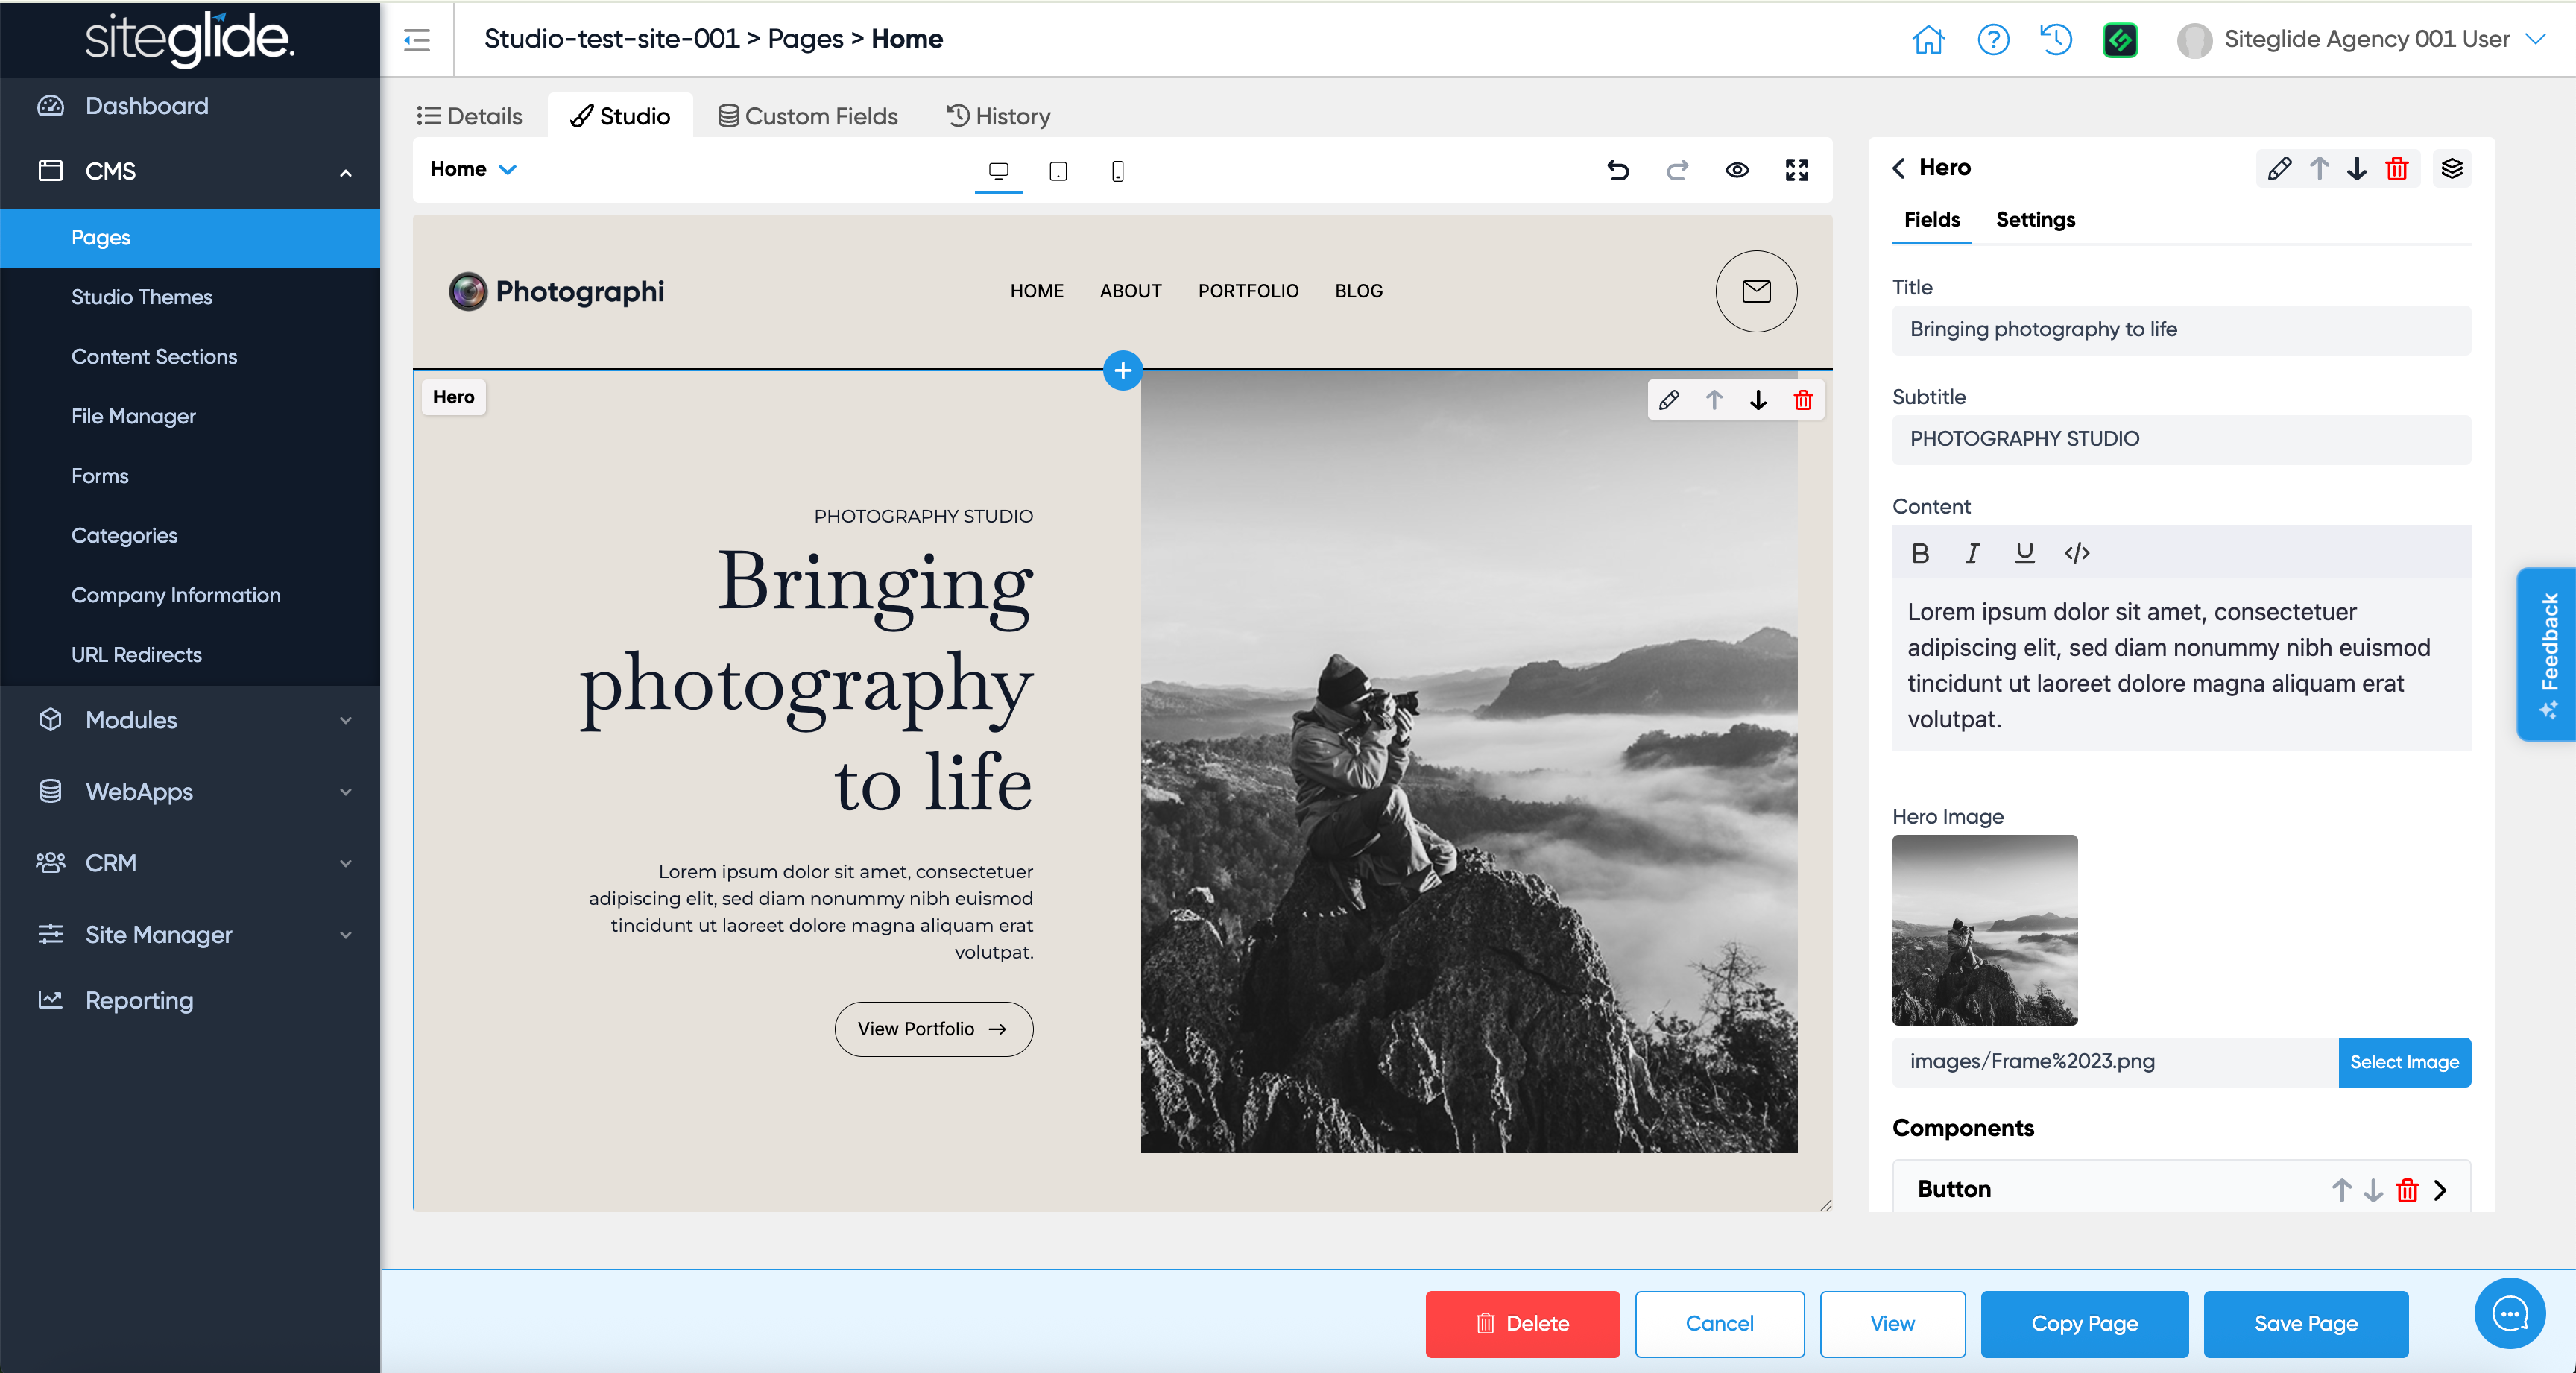Toggle bold formatting in Content editor
This screenshot has width=2576, height=1373.
[x=1919, y=553]
